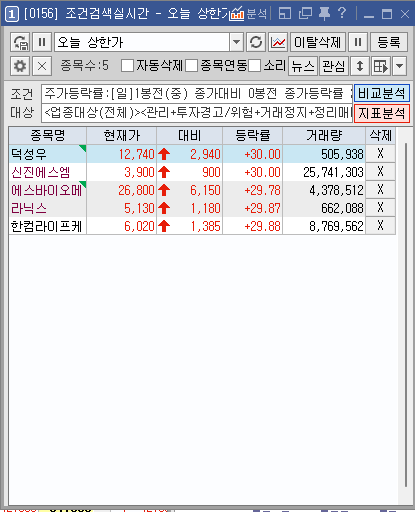Open 뉴스 for selected stock

point(303,66)
